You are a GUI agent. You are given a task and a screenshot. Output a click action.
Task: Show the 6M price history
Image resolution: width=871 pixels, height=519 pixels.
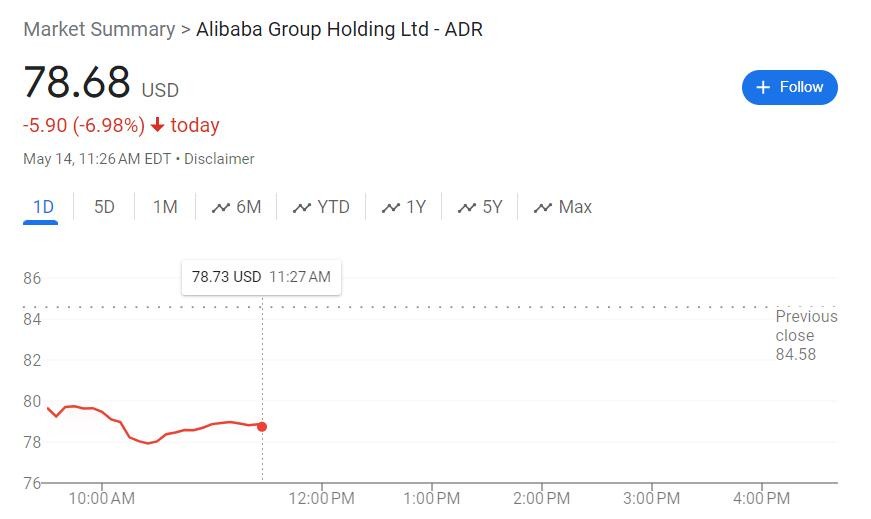coord(248,207)
